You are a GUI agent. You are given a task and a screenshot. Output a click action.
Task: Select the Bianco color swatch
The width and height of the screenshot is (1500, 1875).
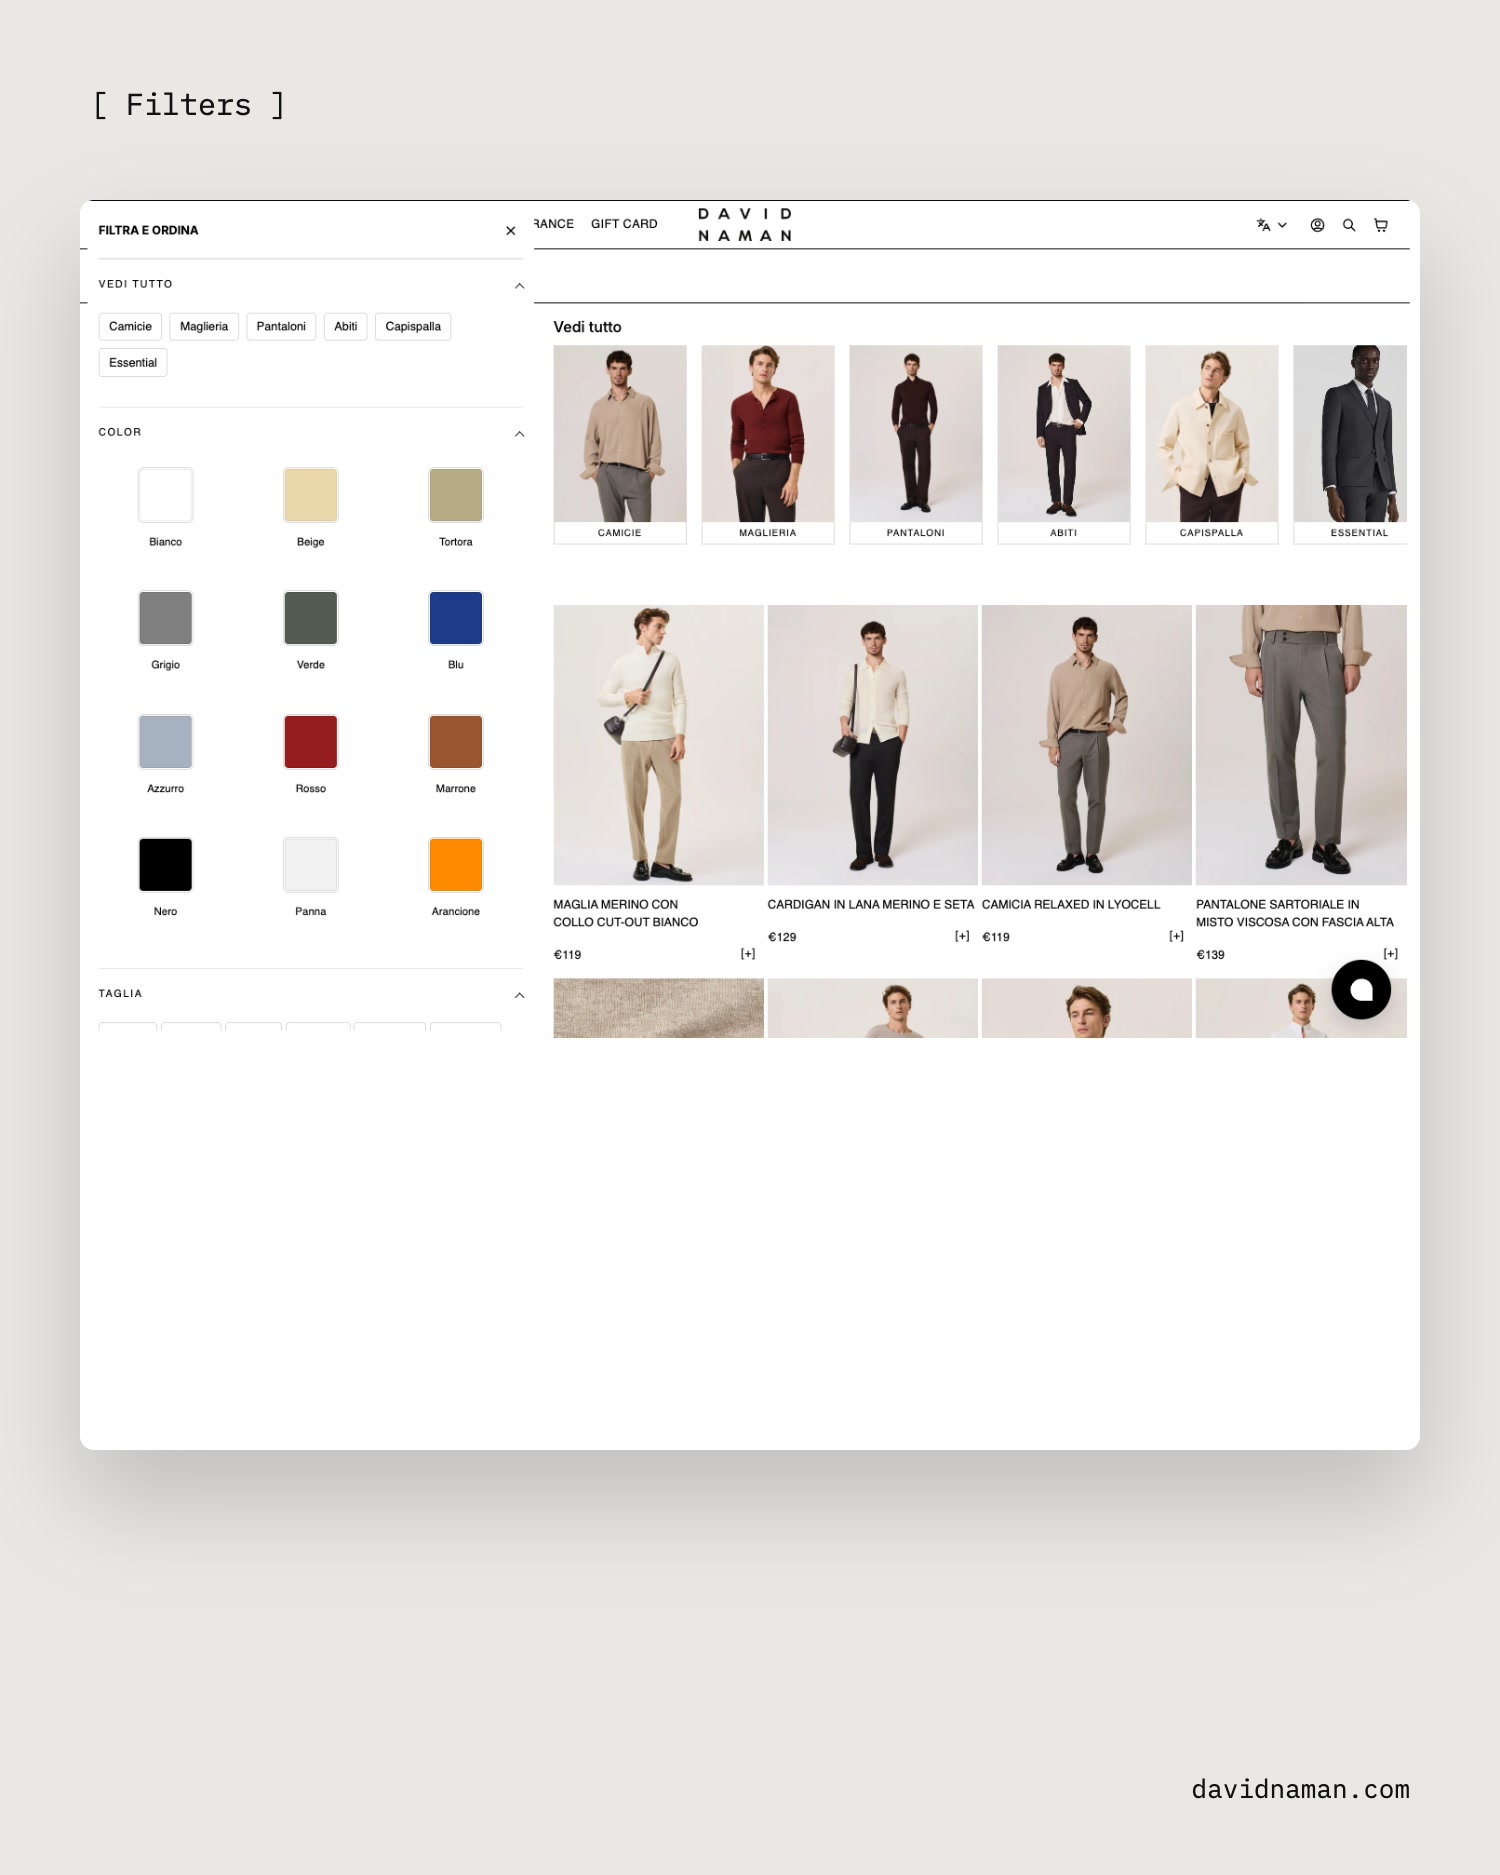[165, 495]
